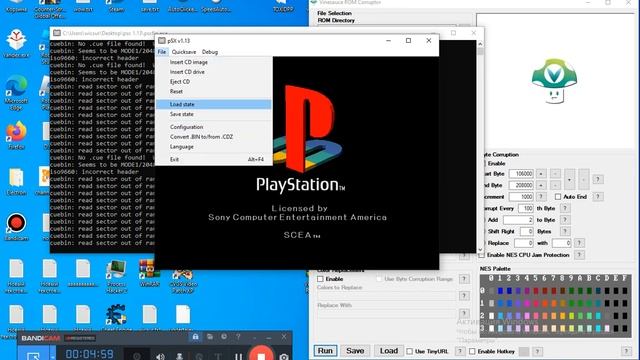Open Language menu entry
Image resolution: width=640 pixels, height=360 pixels.
(214, 147)
